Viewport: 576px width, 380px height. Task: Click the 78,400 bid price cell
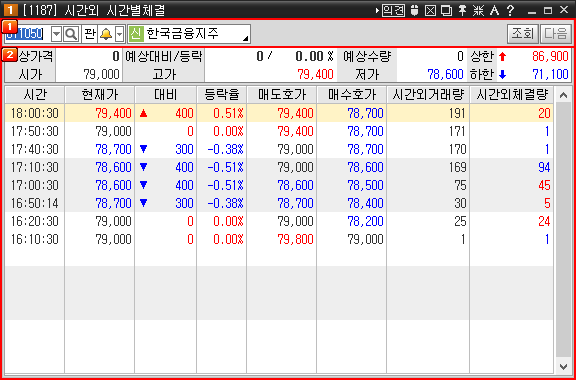click(366, 203)
